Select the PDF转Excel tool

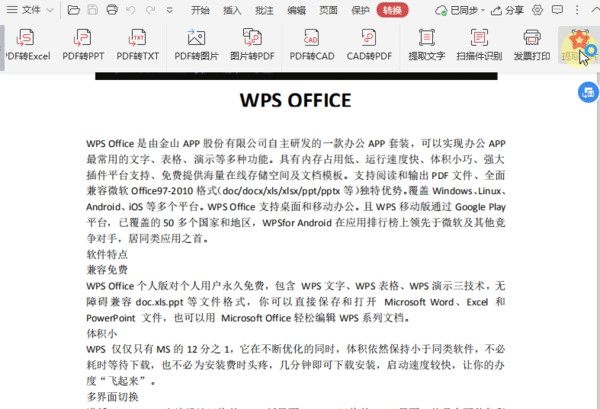tap(28, 45)
